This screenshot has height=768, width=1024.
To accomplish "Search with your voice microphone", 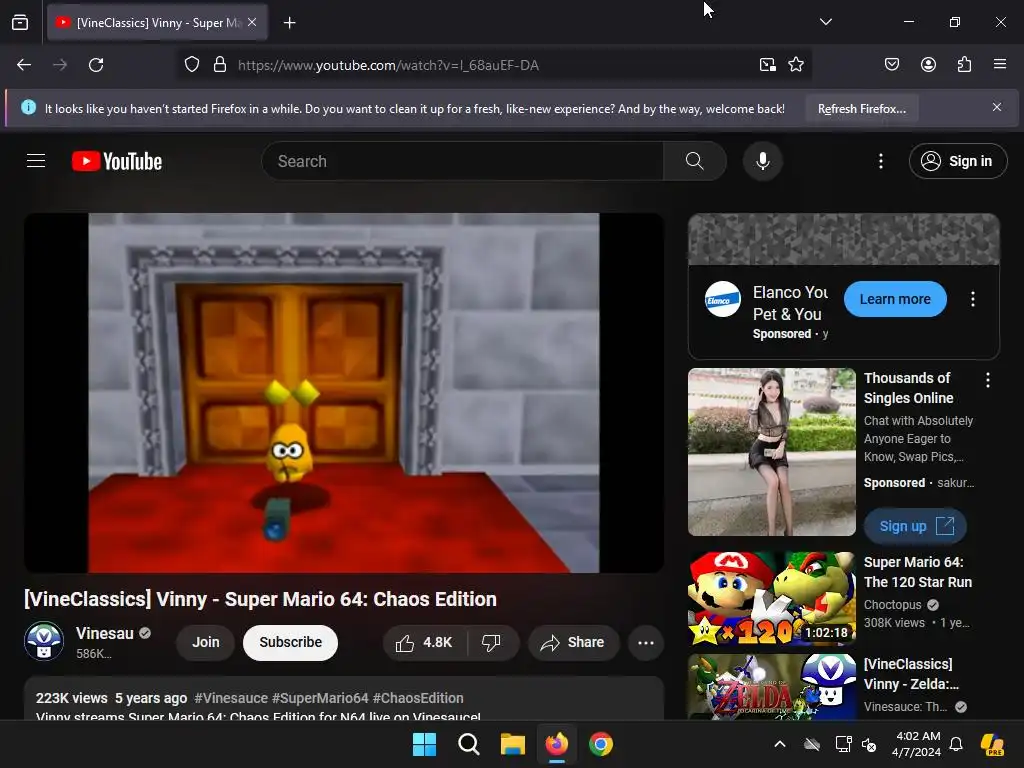I will coord(762,161).
